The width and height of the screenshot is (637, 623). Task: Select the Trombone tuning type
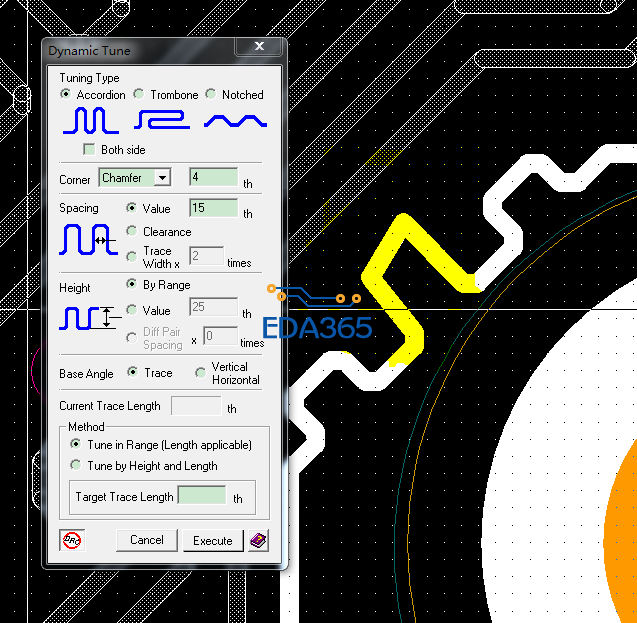(139, 94)
